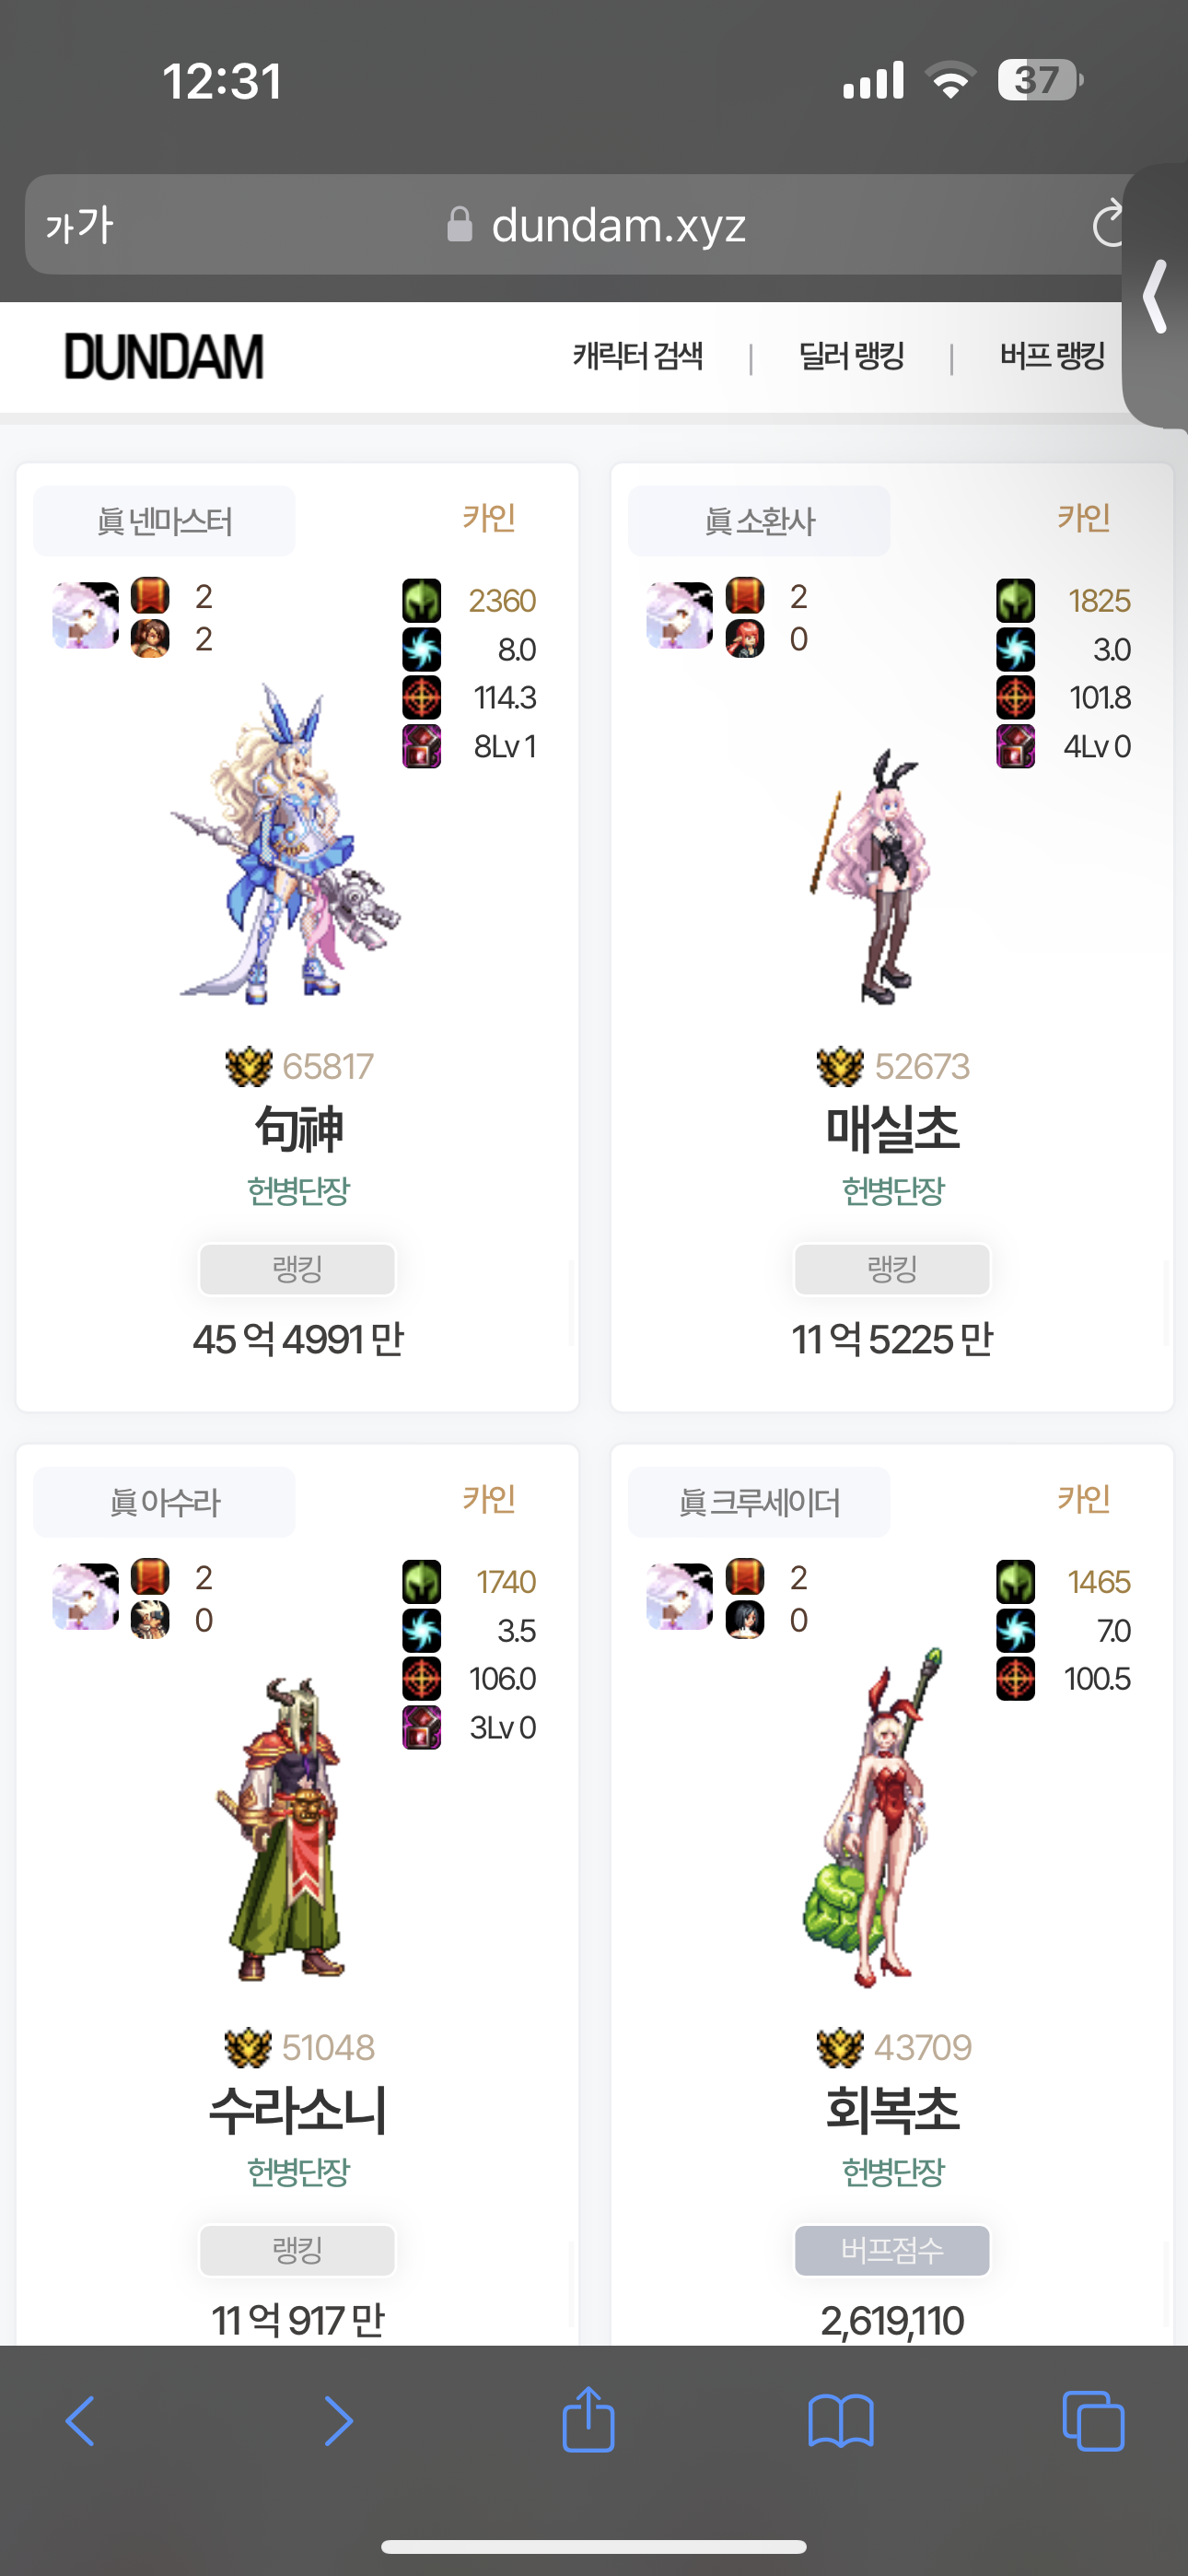The image size is (1188, 2576).
Task: Click the crown rank icon beside 65817
Action: coord(249,1066)
